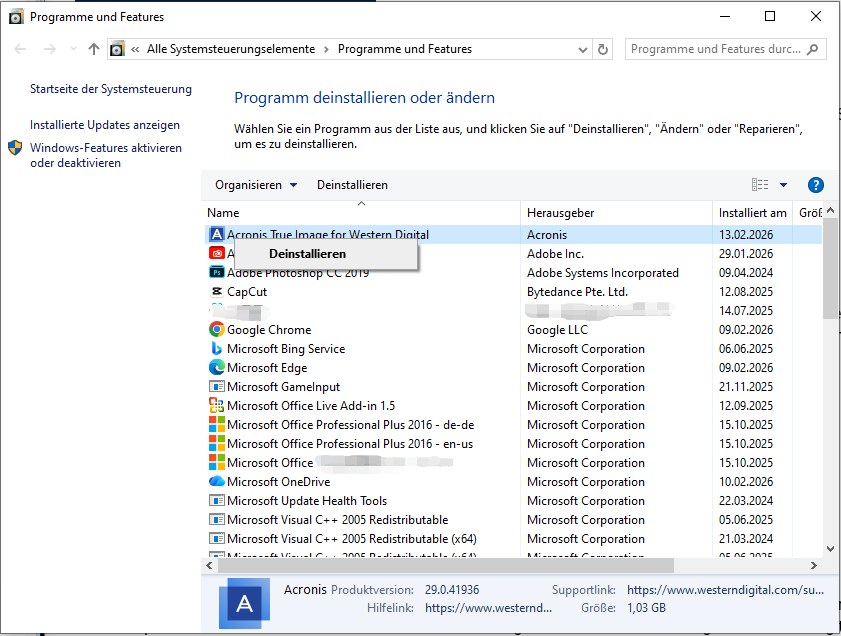Viewport: 841px width, 636px height.
Task: Select the Microsoft OneDrive program icon
Action: coord(215,481)
